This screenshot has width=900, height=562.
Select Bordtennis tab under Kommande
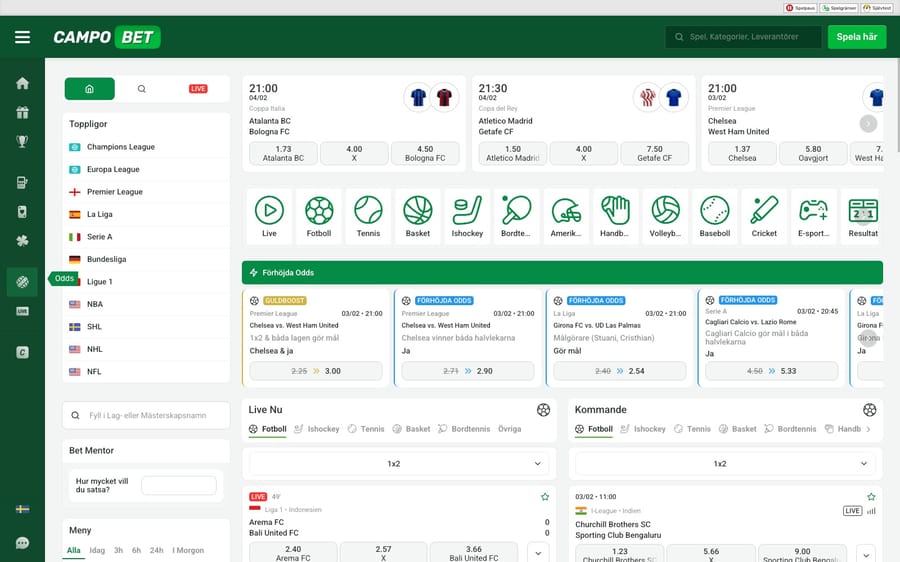pyautogui.click(x=790, y=429)
